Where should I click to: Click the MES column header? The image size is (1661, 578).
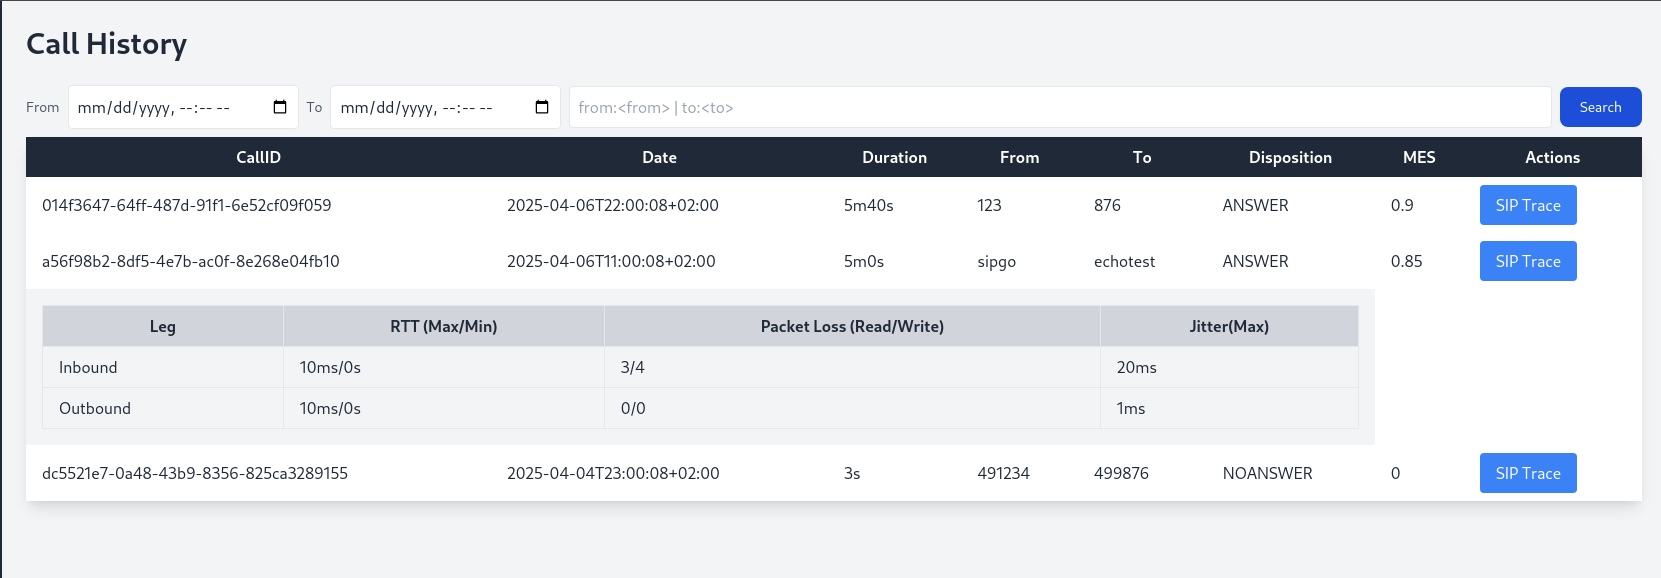[x=1418, y=157]
